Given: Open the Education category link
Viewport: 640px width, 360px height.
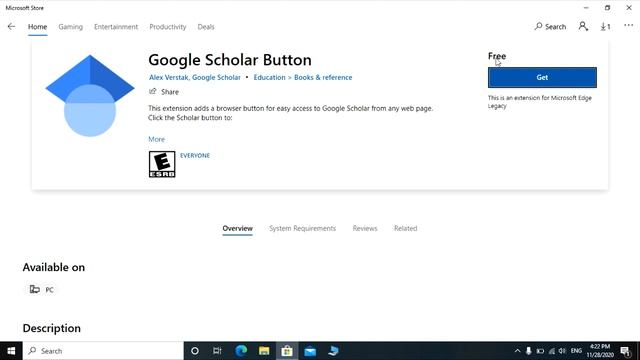Looking at the screenshot, I should 269,77.
